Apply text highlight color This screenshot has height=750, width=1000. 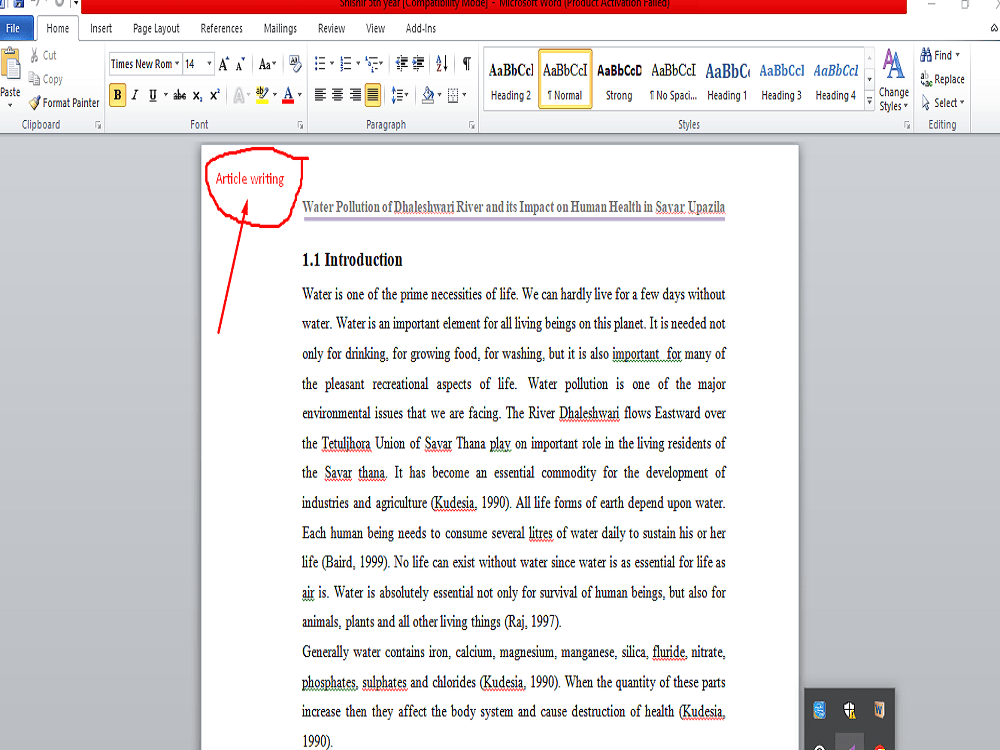pyautogui.click(x=263, y=95)
